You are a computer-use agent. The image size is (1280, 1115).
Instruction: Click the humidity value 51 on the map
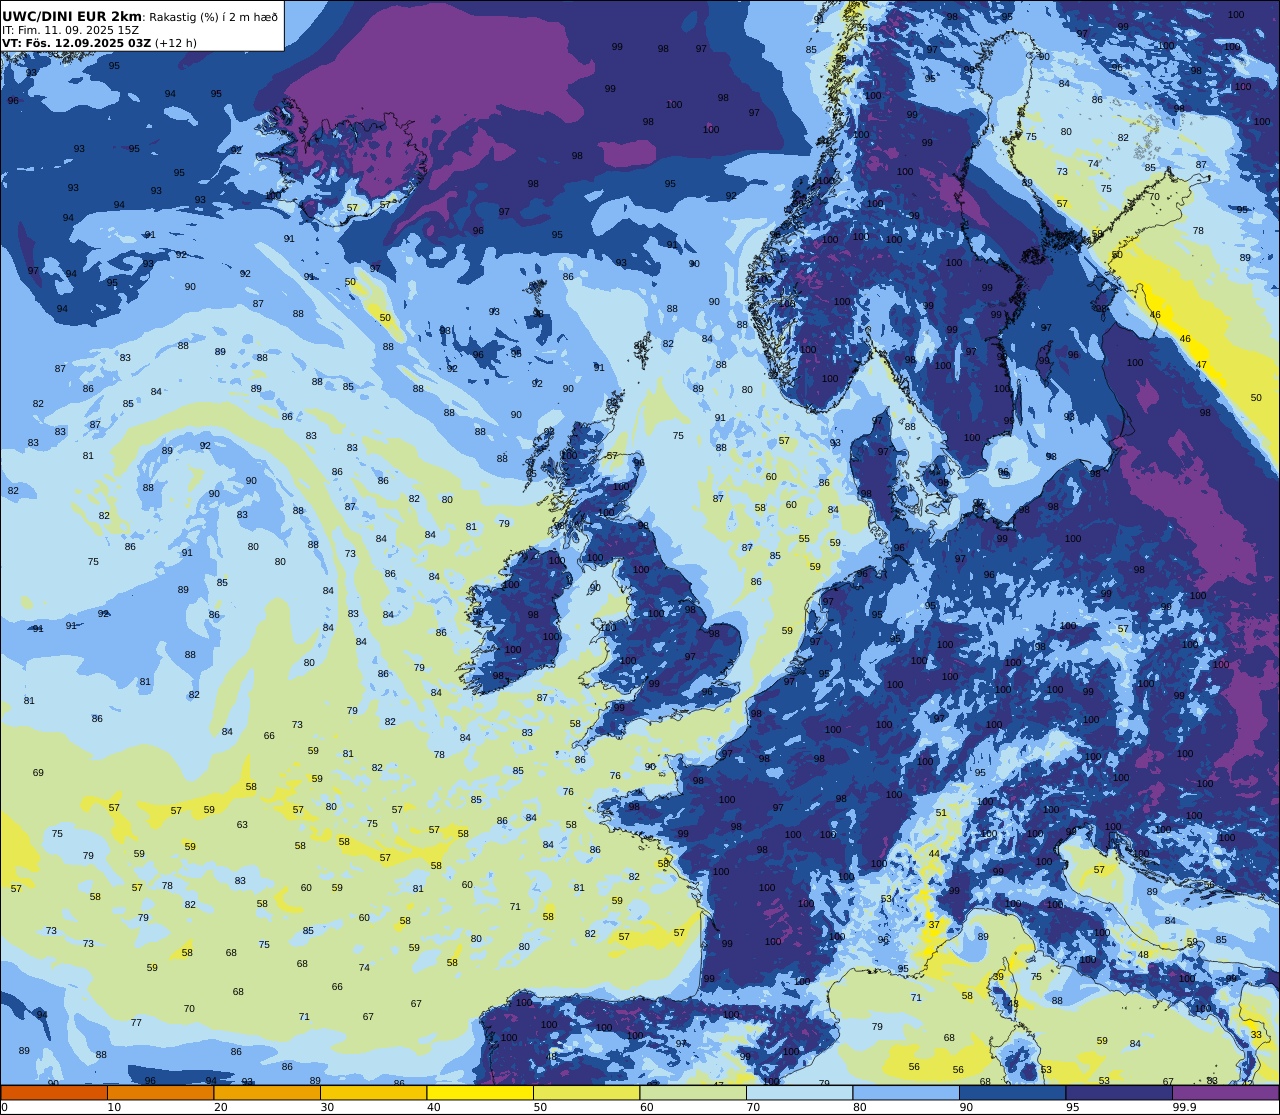pos(941,813)
